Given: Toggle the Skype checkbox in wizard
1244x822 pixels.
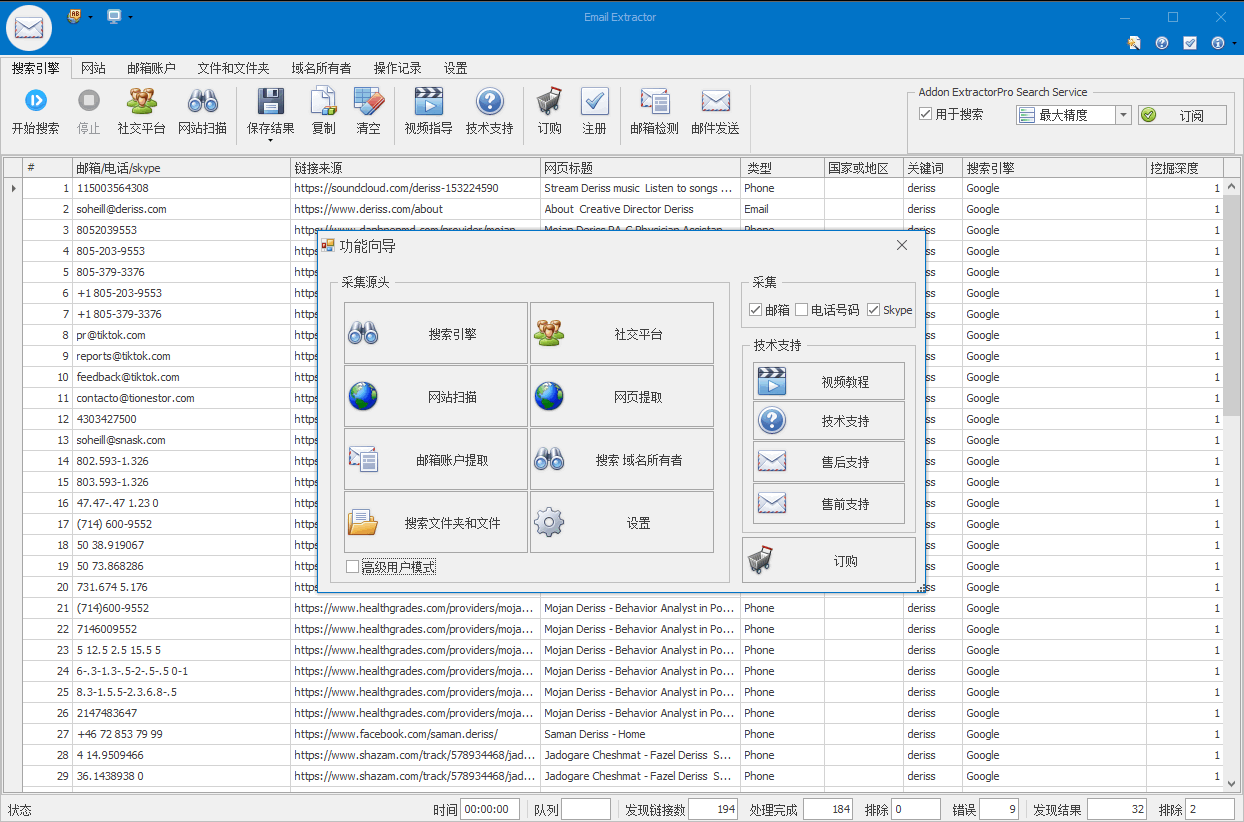Looking at the screenshot, I should point(873,310).
